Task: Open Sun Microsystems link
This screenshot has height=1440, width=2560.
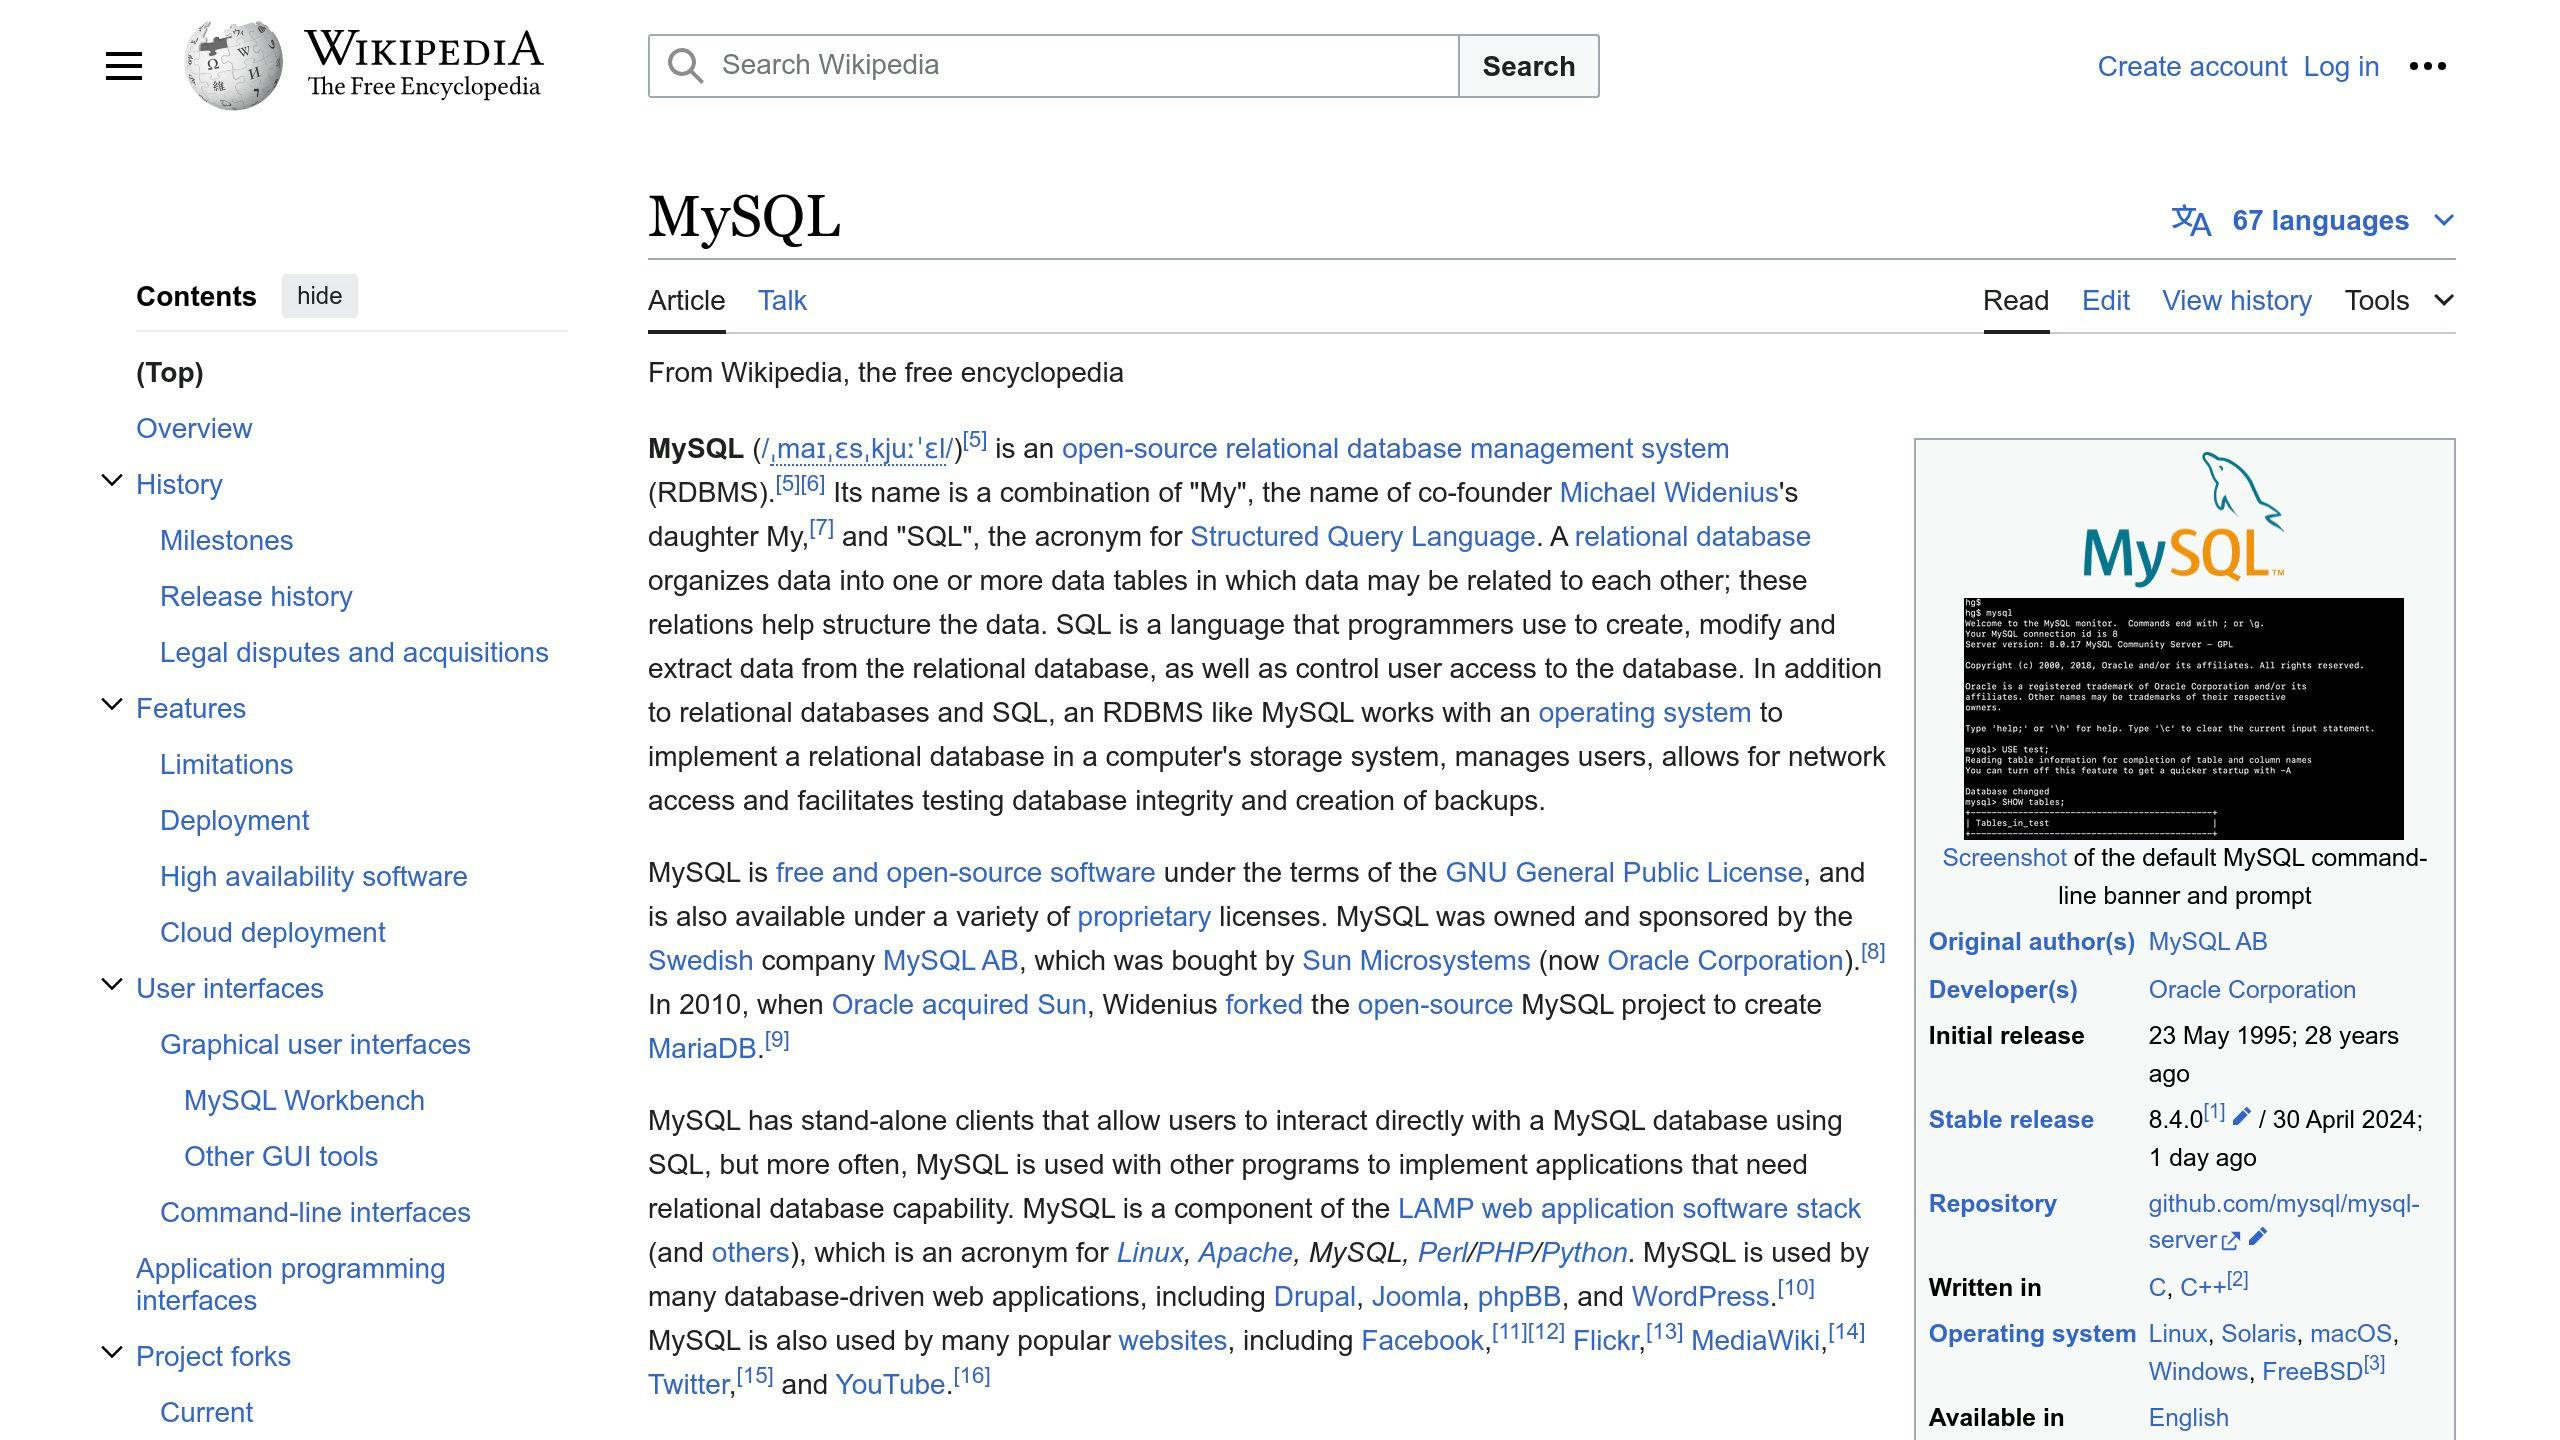Action: [1416, 960]
